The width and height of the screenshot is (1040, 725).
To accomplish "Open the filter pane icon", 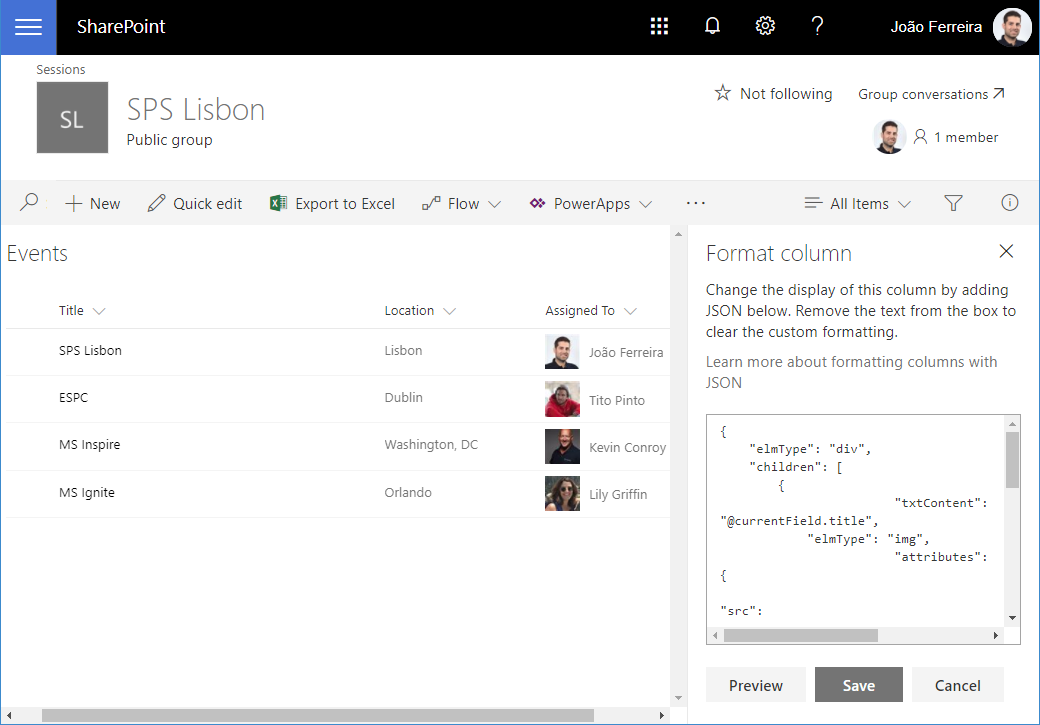I will (x=953, y=203).
